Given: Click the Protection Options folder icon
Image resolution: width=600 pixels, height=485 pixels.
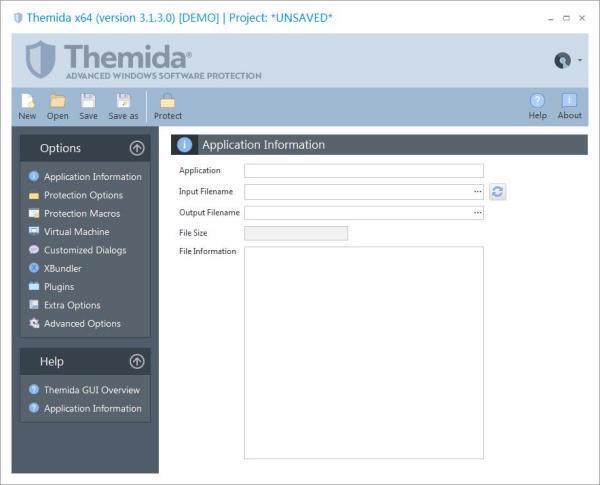Looking at the screenshot, I should (34, 196).
